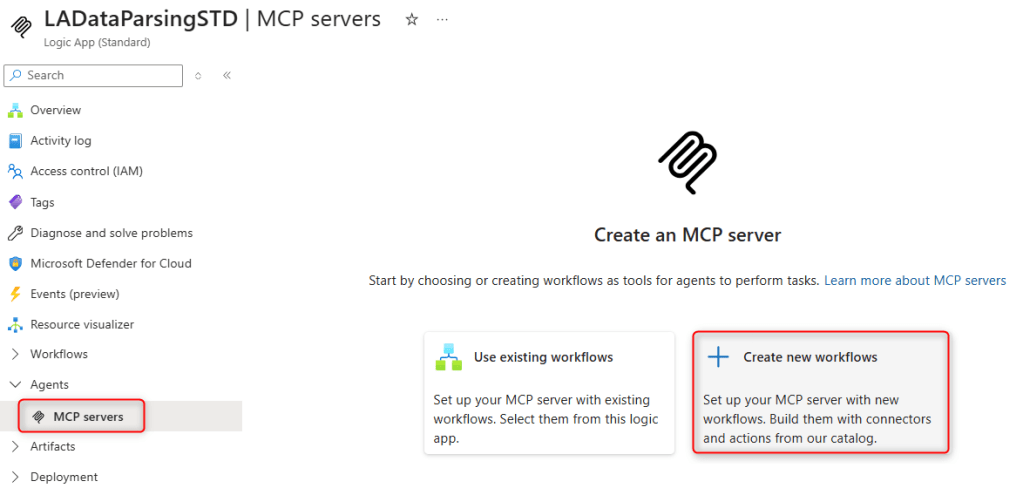Image resolution: width=1023 pixels, height=495 pixels.
Task: Expand the Deployment section
Action: (15, 477)
